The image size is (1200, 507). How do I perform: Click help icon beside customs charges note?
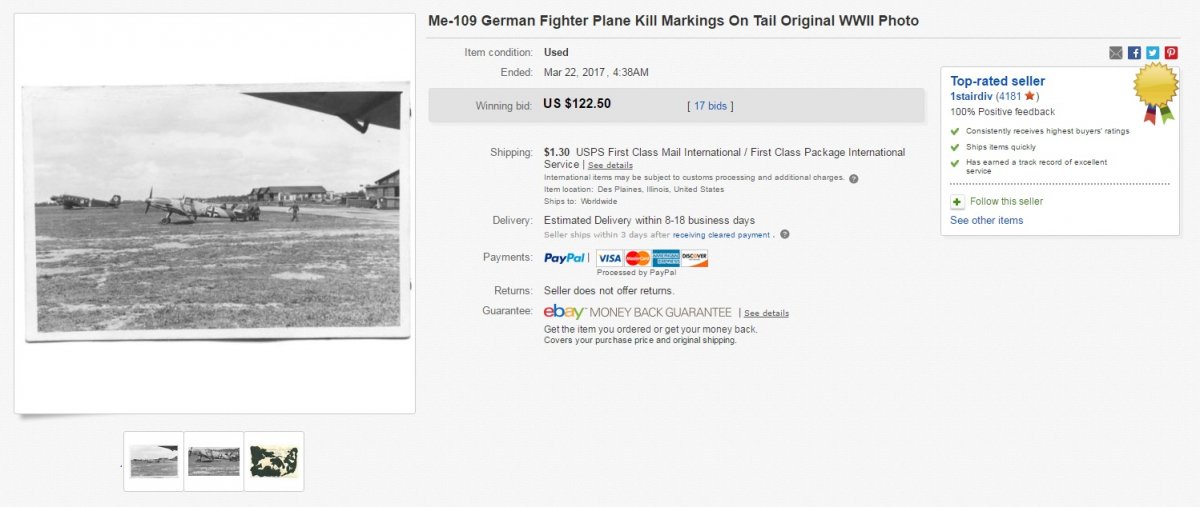[853, 178]
